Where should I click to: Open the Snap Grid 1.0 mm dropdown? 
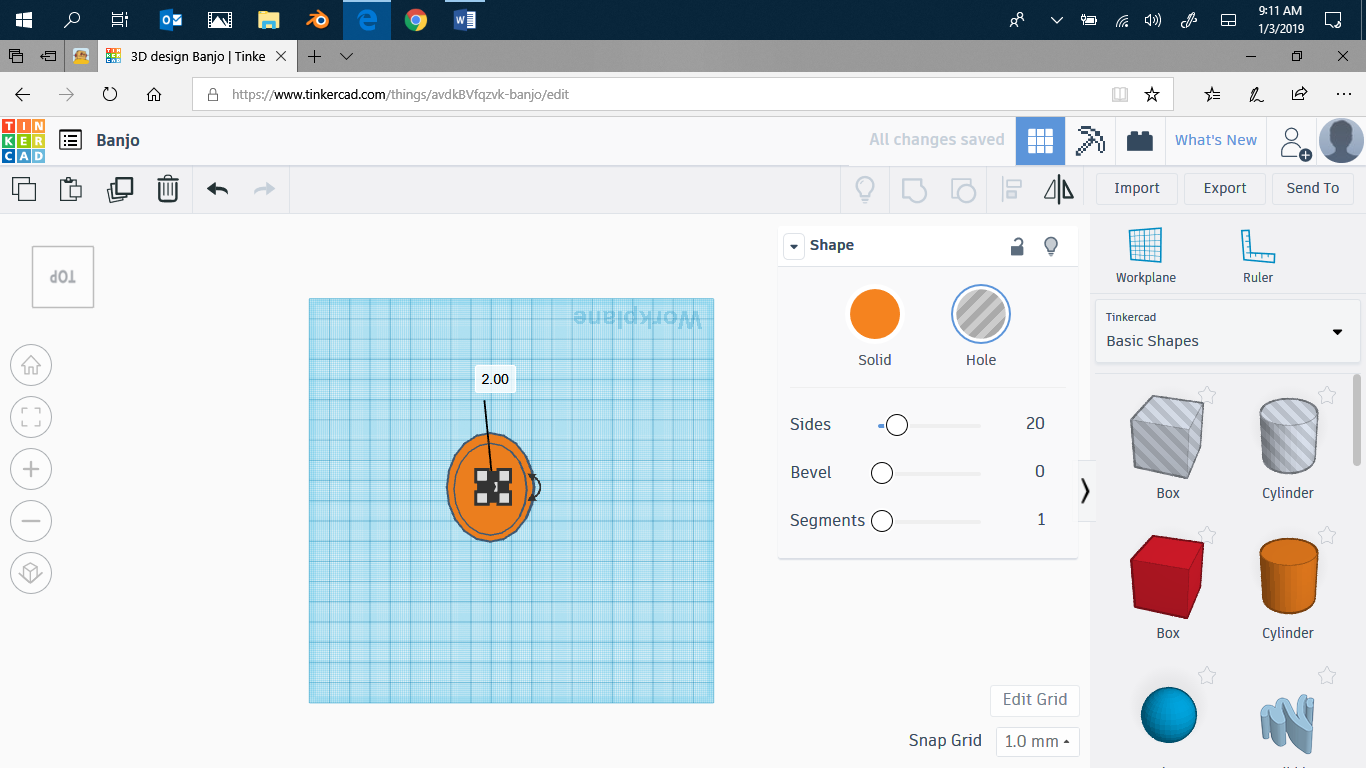click(x=1038, y=741)
